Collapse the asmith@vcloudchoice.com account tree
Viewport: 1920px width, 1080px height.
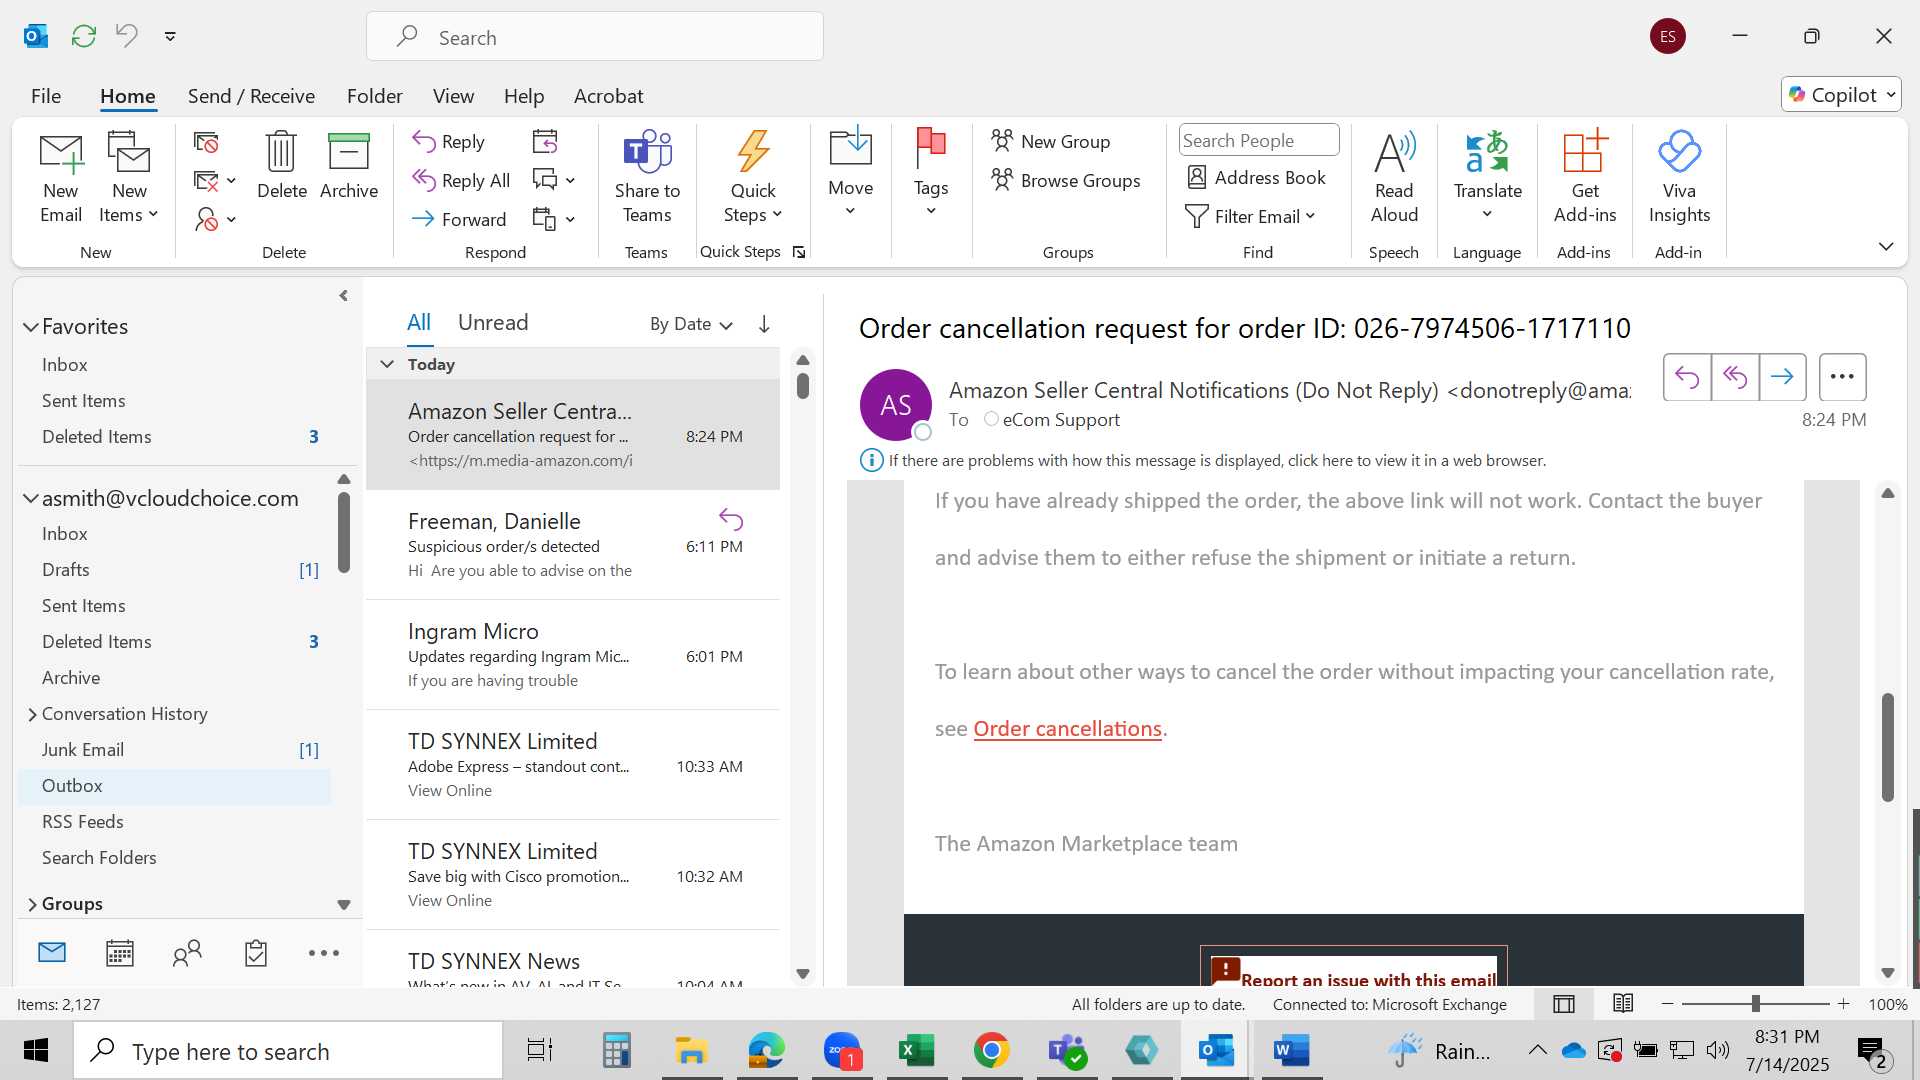pos(31,498)
